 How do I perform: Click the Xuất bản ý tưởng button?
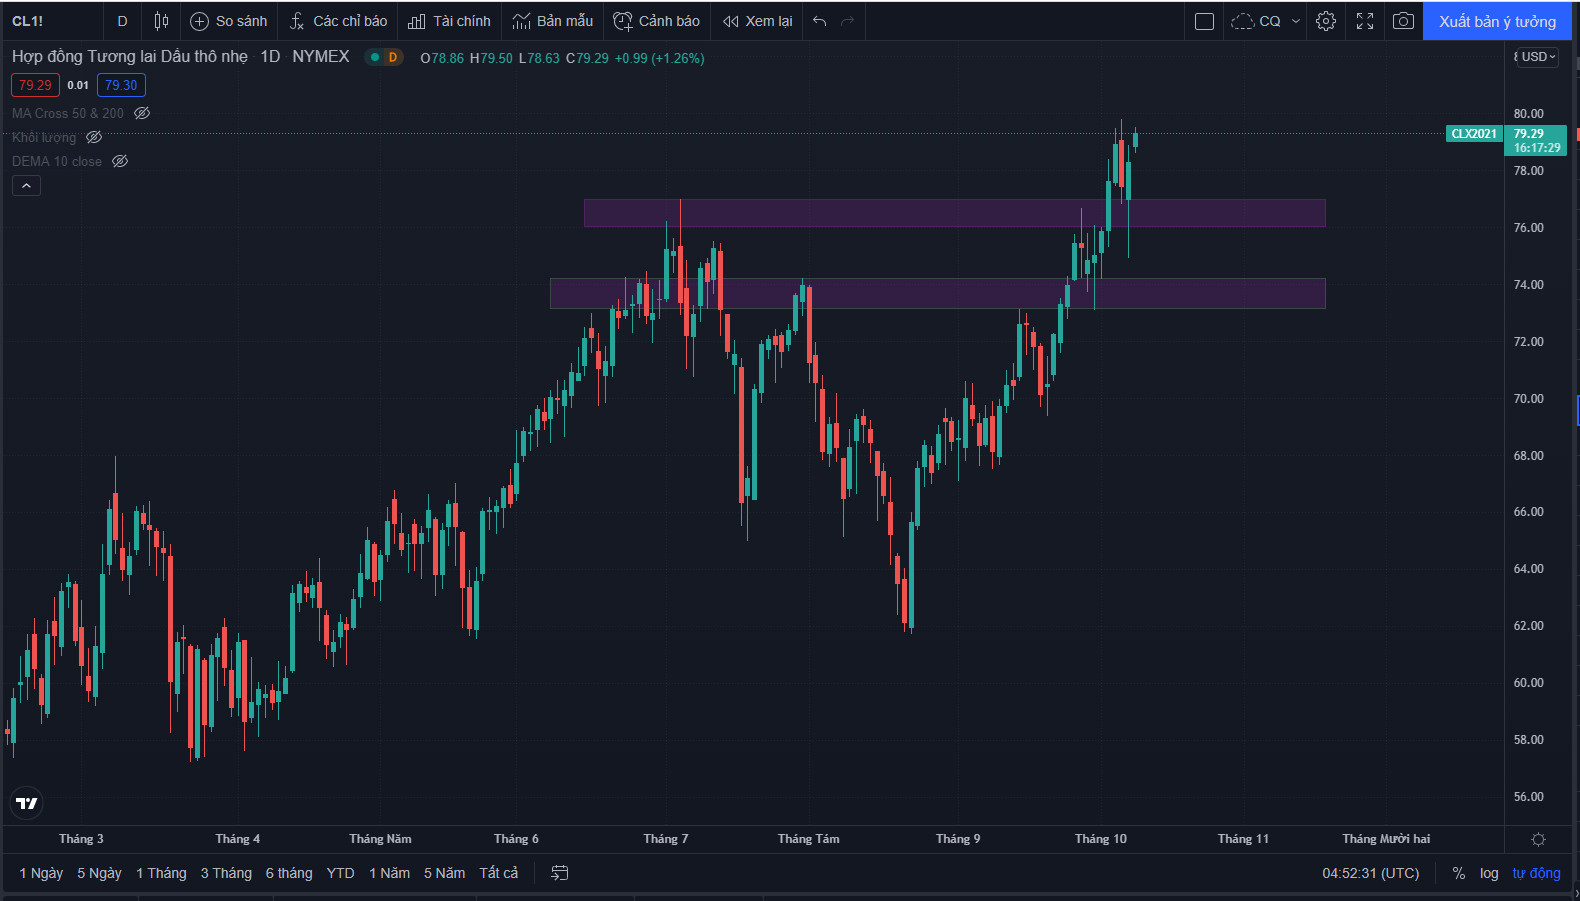pyautogui.click(x=1497, y=21)
